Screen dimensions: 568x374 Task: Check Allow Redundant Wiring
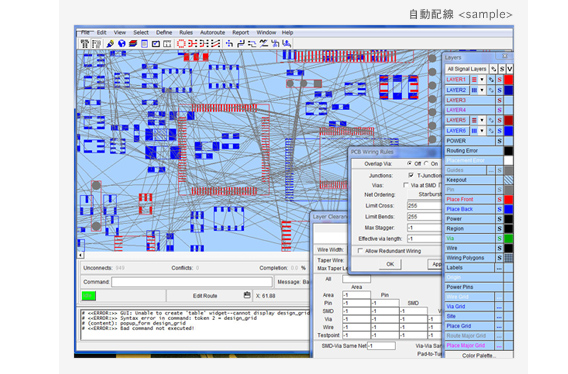click(x=360, y=251)
